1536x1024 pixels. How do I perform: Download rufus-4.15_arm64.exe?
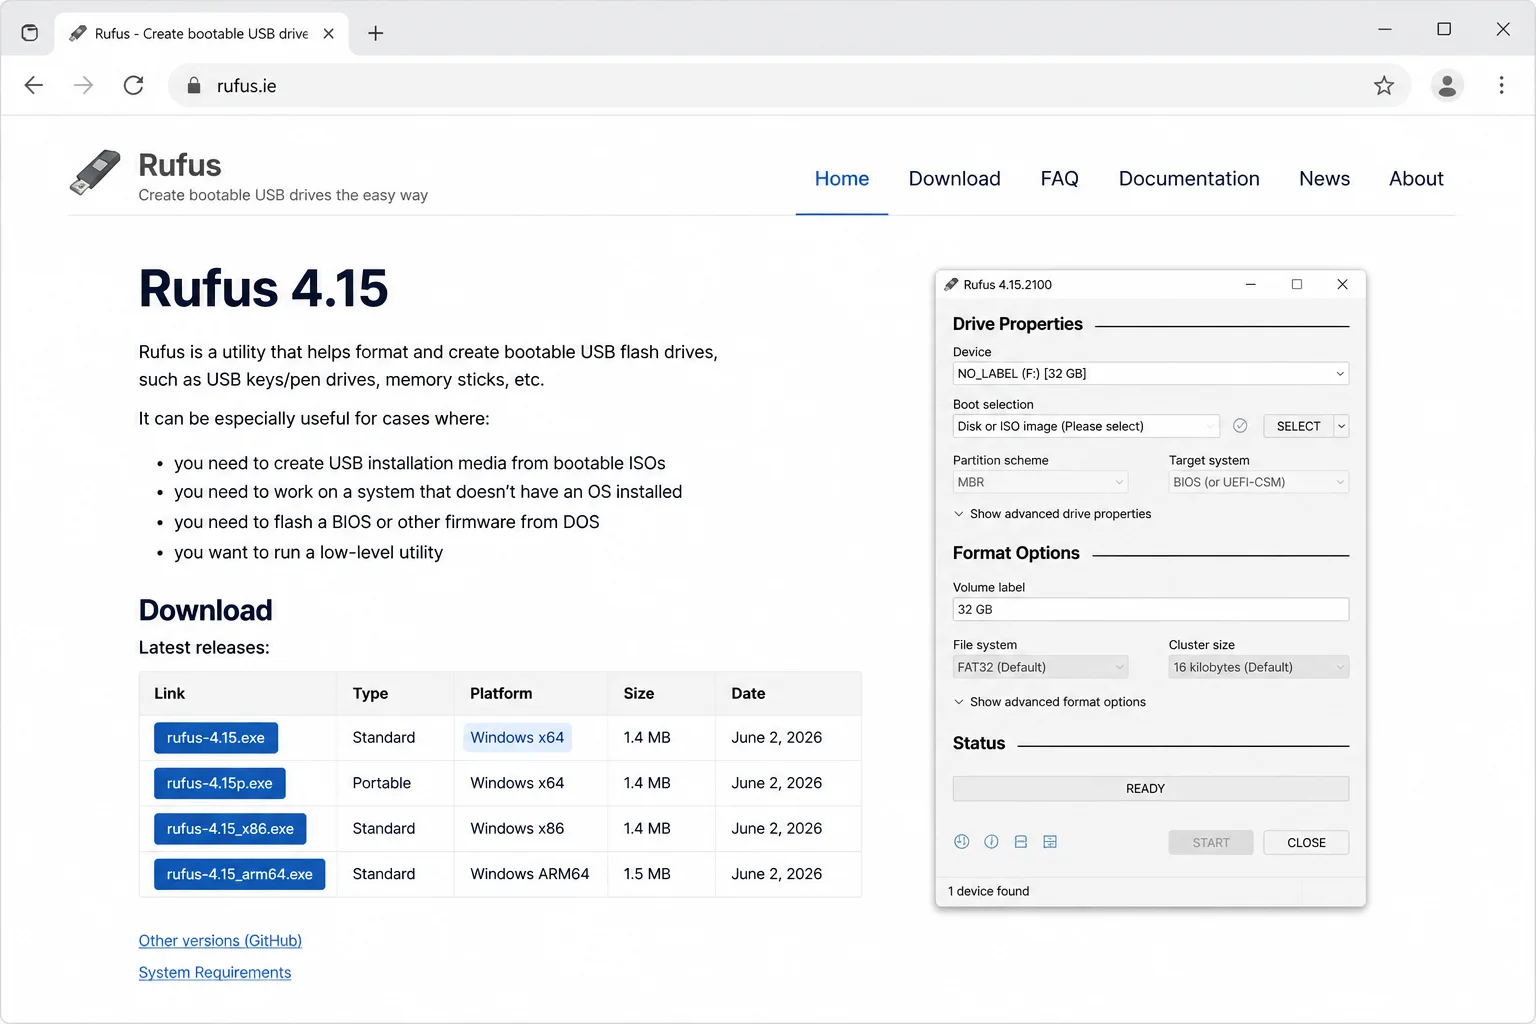(239, 874)
